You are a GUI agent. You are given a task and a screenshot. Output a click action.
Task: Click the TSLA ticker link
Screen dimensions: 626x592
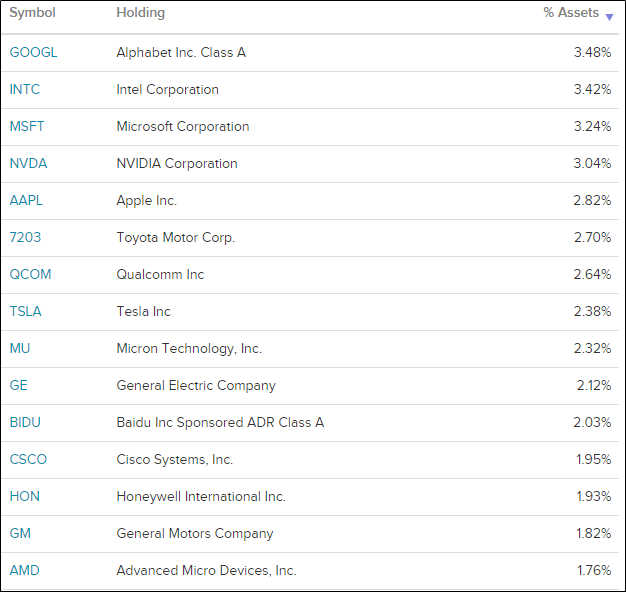[26, 311]
